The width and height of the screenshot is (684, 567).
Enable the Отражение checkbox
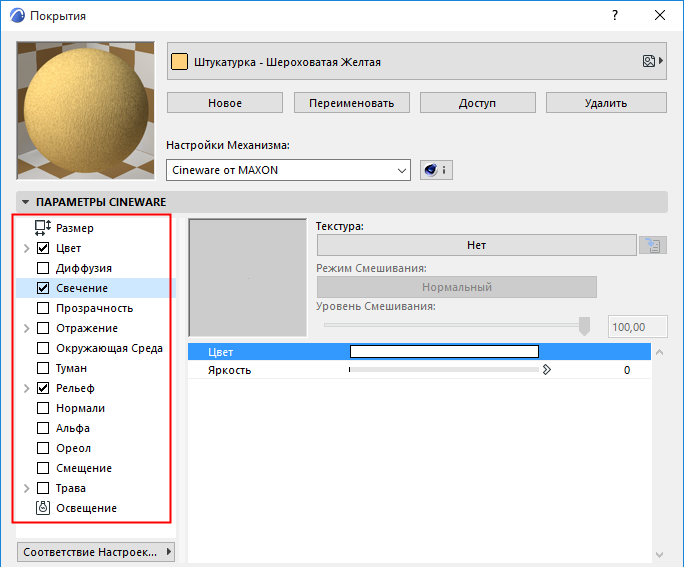coord(43,328)
